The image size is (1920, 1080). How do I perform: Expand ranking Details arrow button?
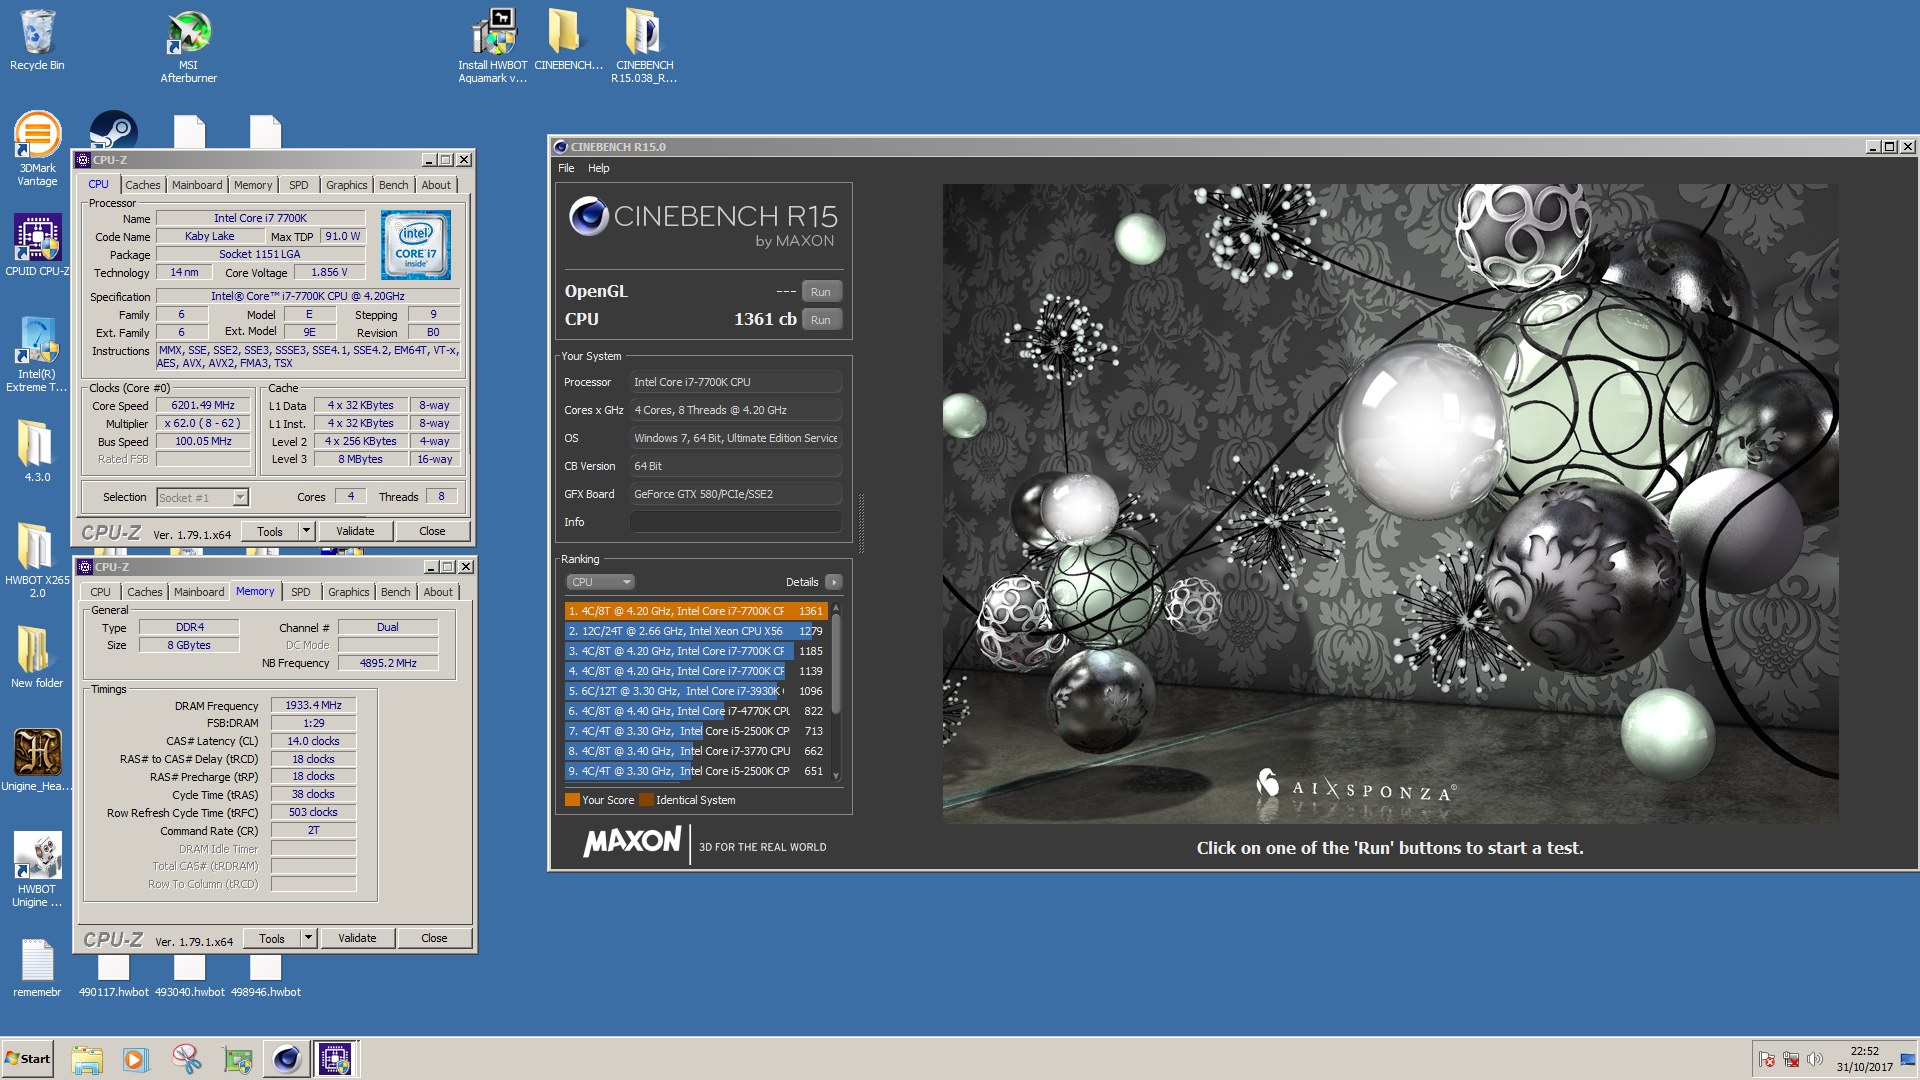pos(834,582)
